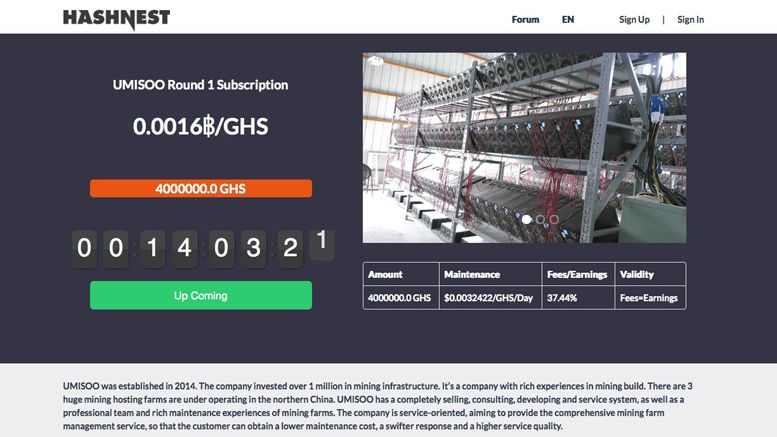This screenshot has height=437, width=777.
Task: Click the Maintenance column header
Action: tap(472, 274)
